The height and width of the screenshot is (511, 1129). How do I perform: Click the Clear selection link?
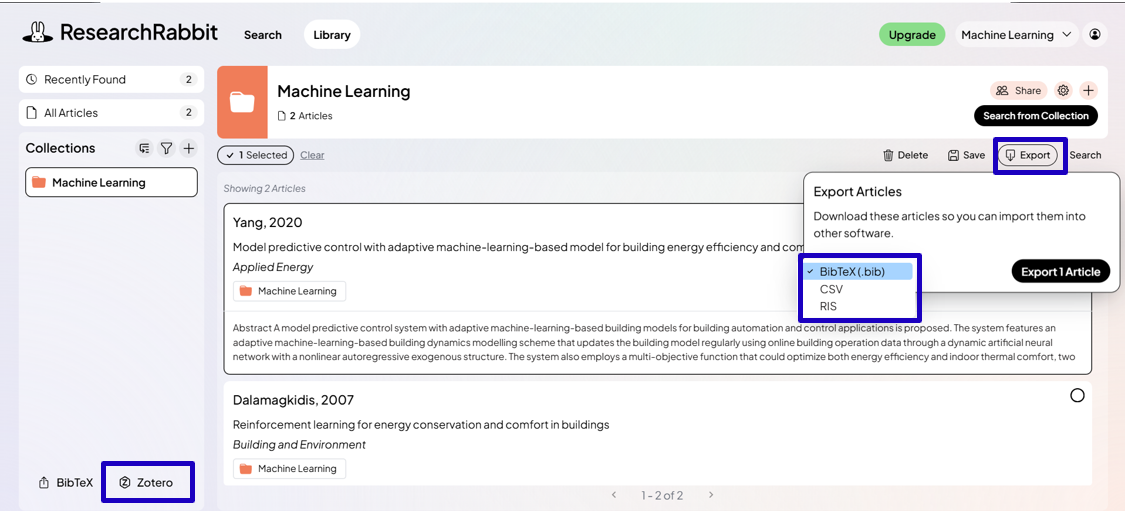(x=312, y=155)
